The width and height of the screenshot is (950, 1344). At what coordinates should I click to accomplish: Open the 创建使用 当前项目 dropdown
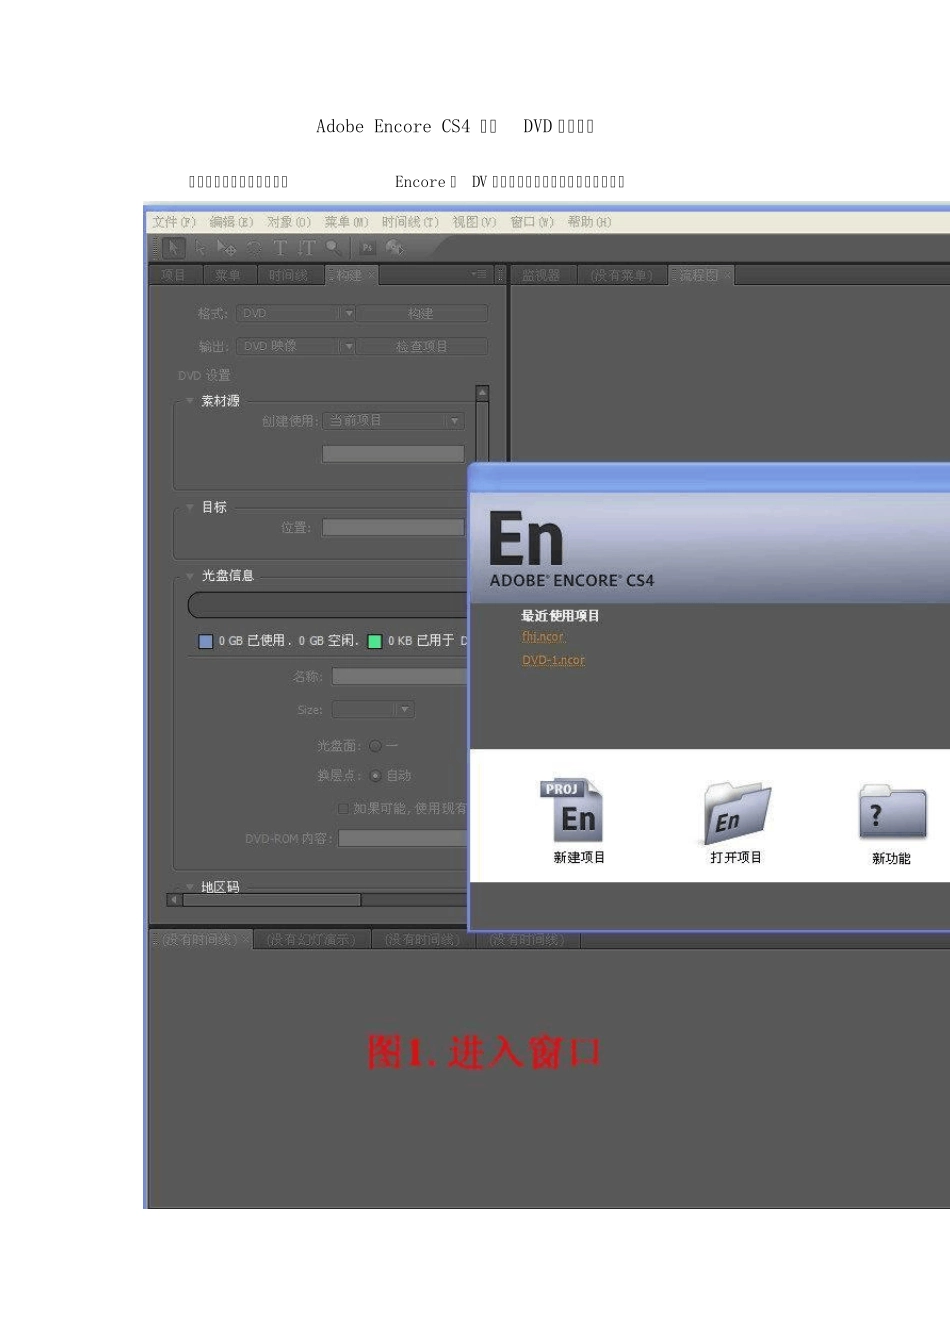(393, 421)
